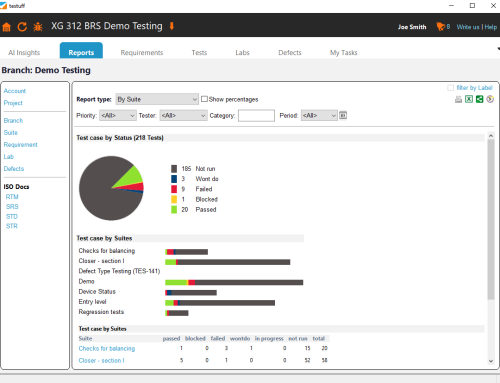Image resolution: width=500 pixels, height=383 pixels.
Task: Click into the Category input field
Action: pos(256,115)
